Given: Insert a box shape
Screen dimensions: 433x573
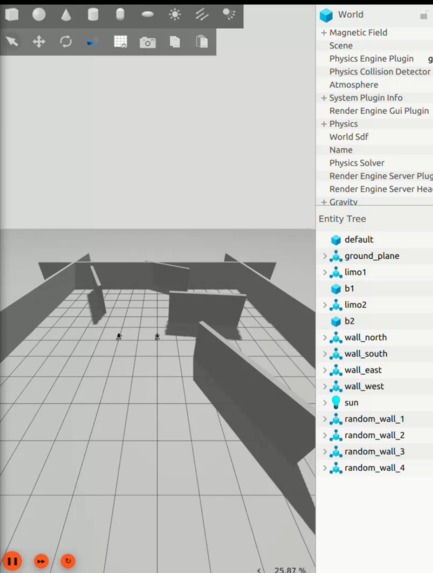Looking at the screenshot, I should 12,15.
